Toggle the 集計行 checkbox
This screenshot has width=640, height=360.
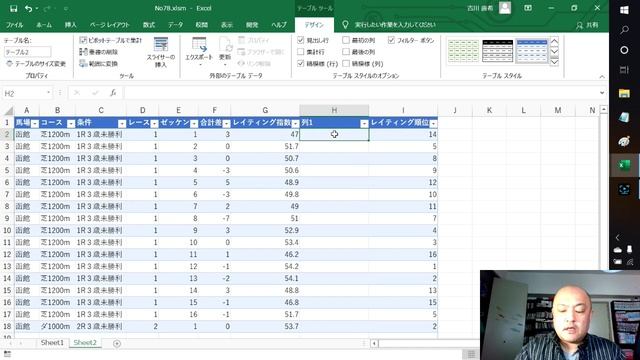301,52
